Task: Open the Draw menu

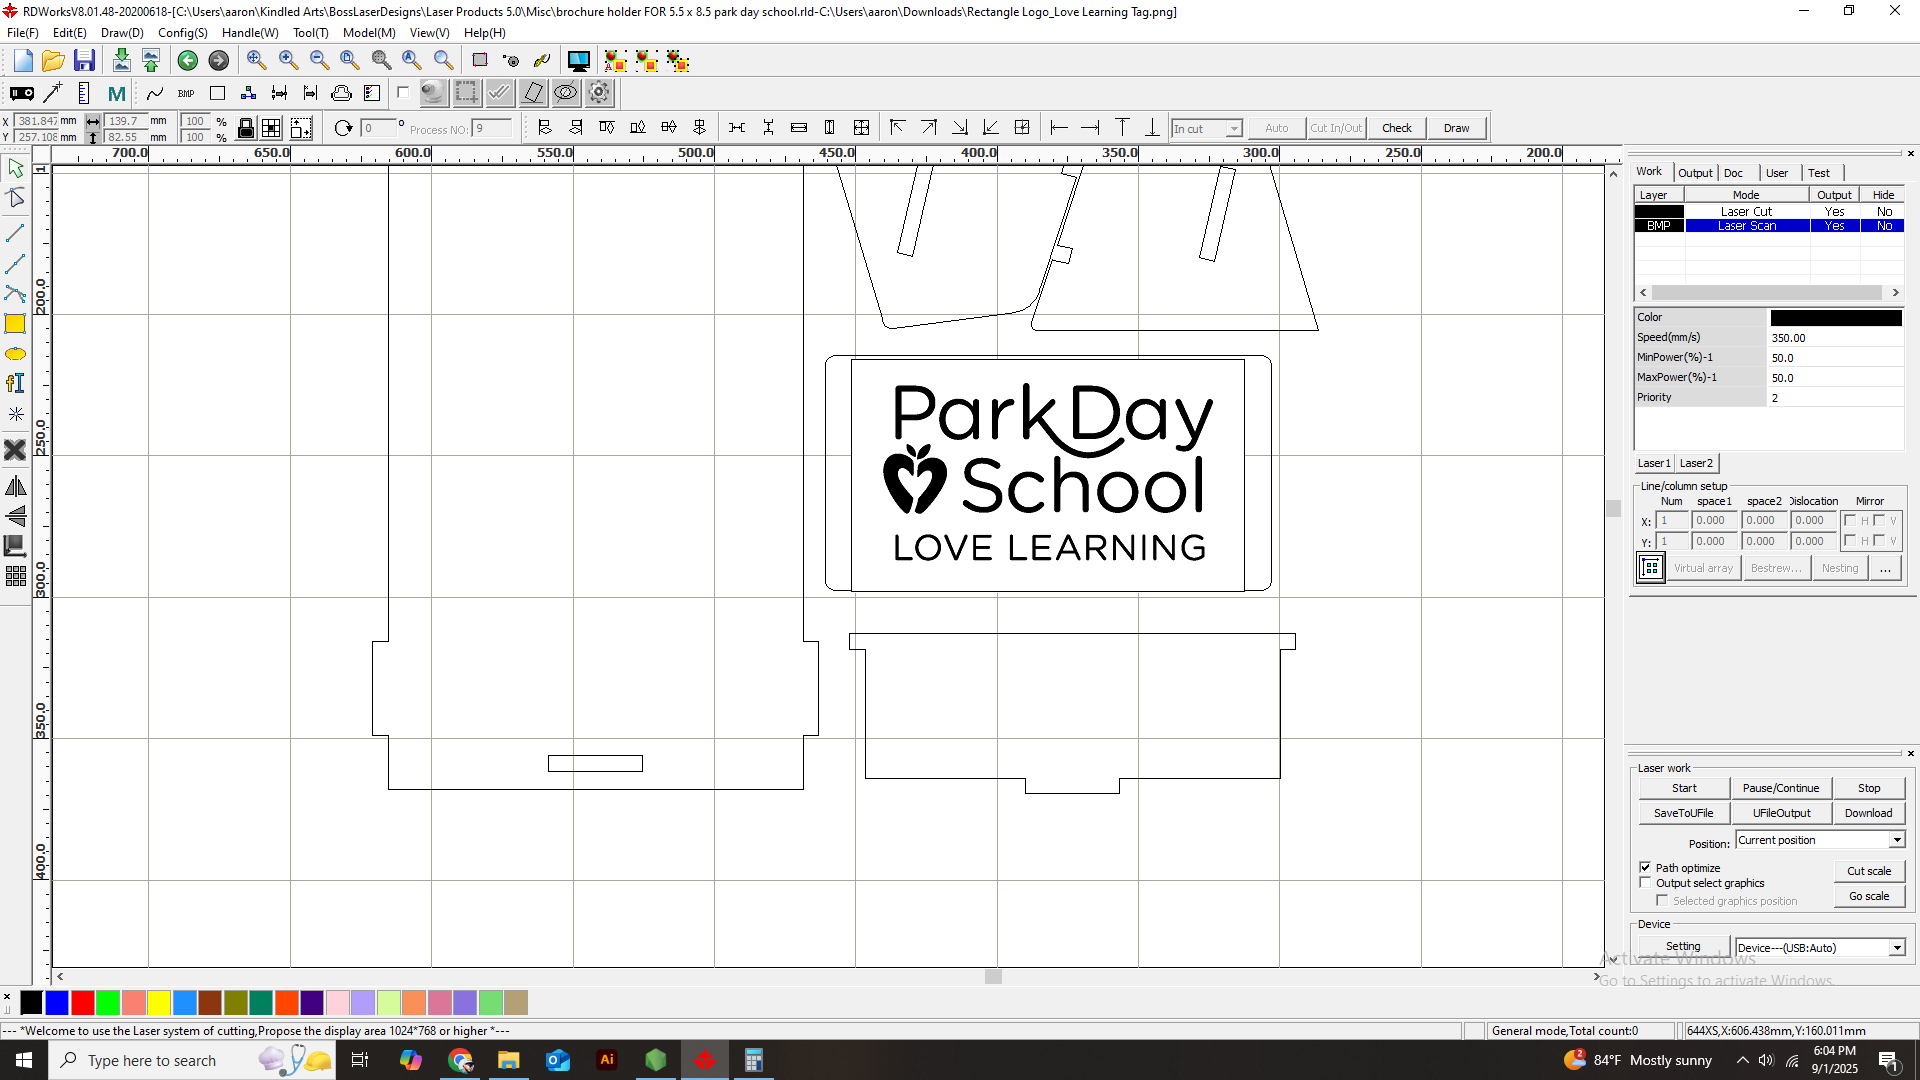Action: [x=122, y=33]
